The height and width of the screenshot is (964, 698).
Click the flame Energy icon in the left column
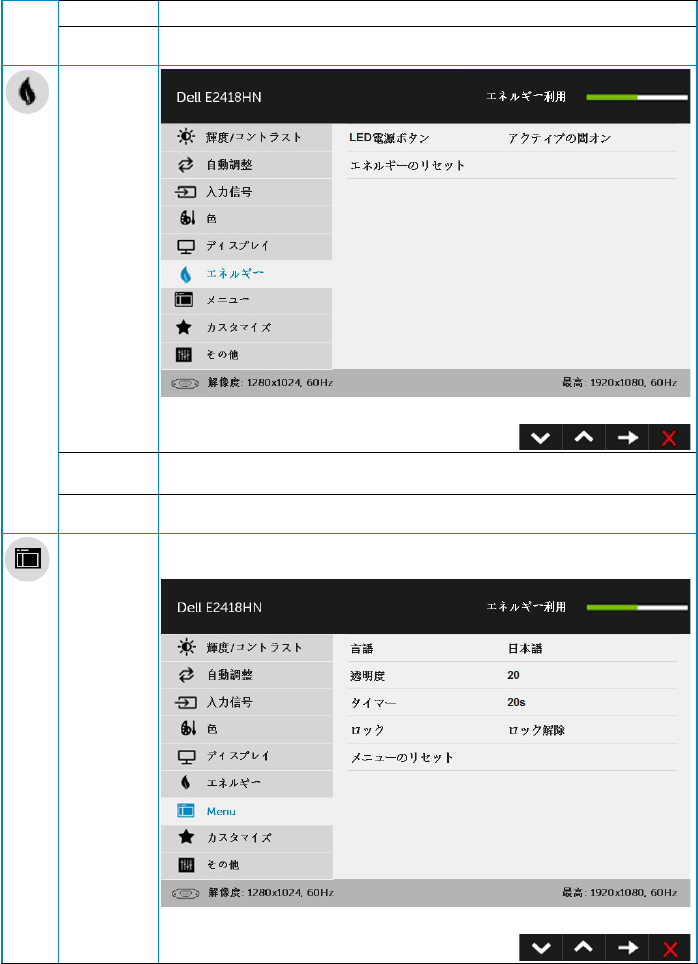27,91
